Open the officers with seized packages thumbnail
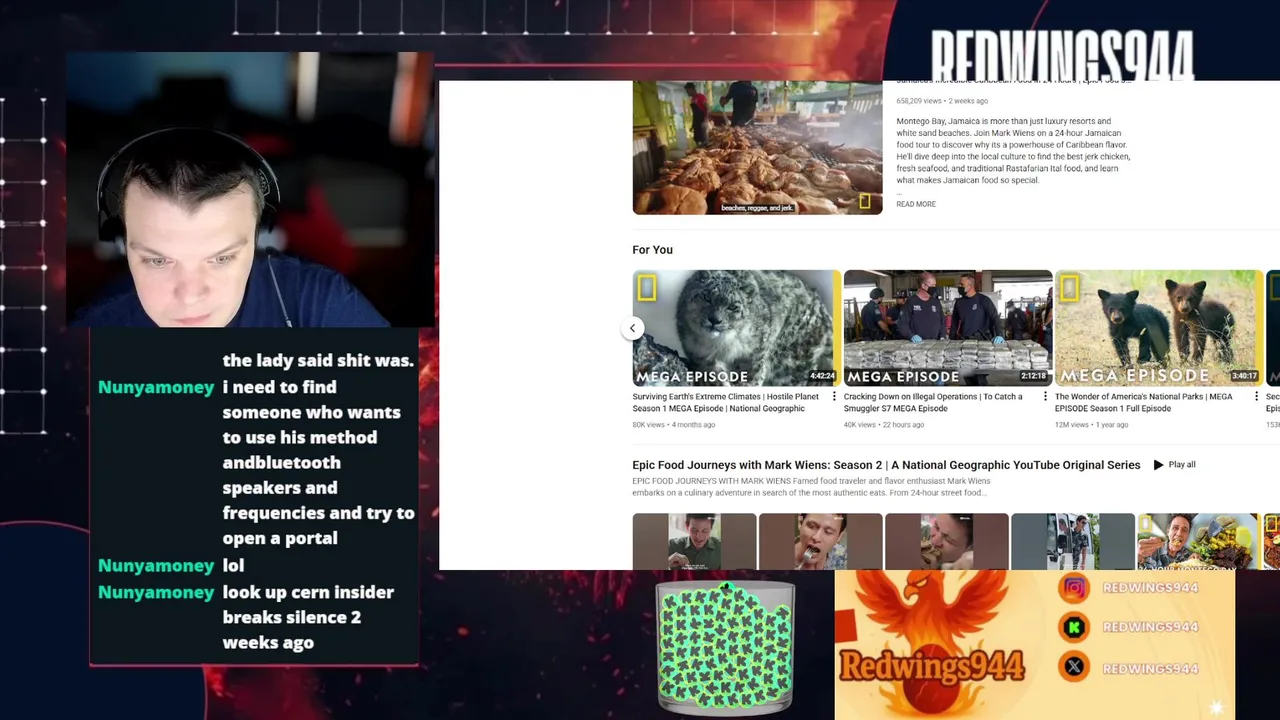 tap(947, 328)
